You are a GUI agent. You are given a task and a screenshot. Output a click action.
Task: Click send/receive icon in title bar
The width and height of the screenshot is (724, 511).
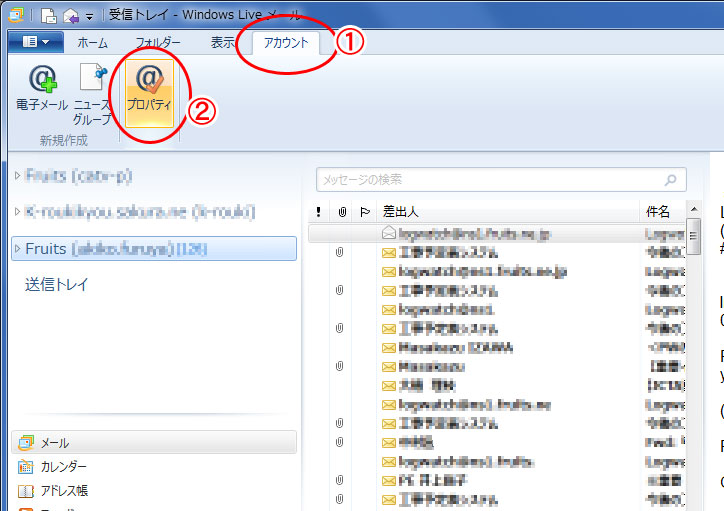click(x=70, y=15)
